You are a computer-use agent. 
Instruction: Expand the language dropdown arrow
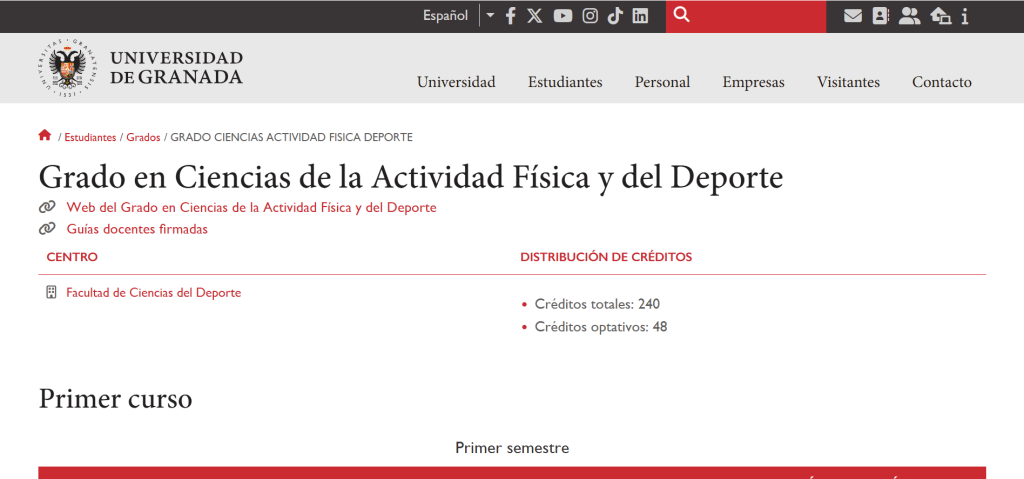coord(490,15)
